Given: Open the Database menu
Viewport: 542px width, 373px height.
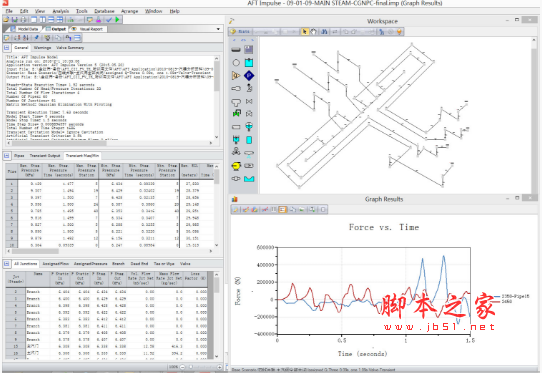Looking at the screenshot, I should tap(104, 11).
